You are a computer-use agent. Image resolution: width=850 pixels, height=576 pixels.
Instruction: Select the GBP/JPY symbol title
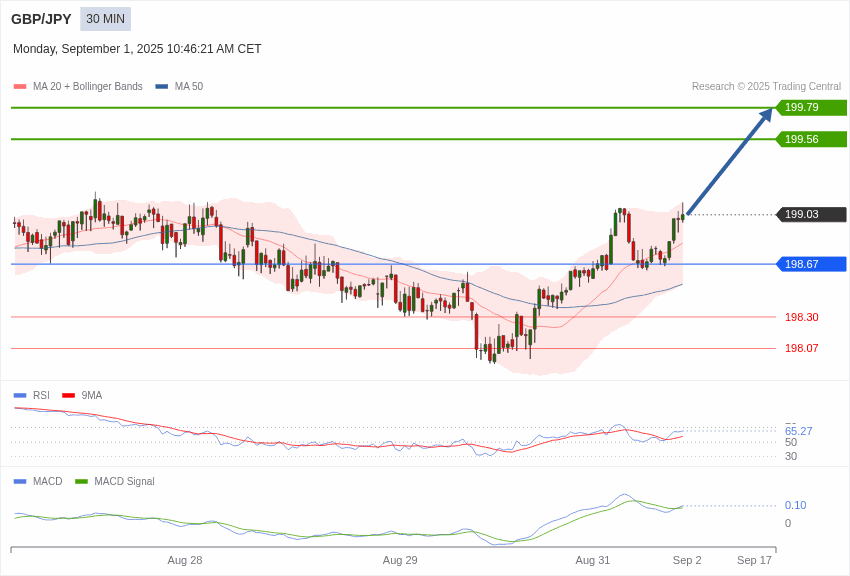pos(40,19)
